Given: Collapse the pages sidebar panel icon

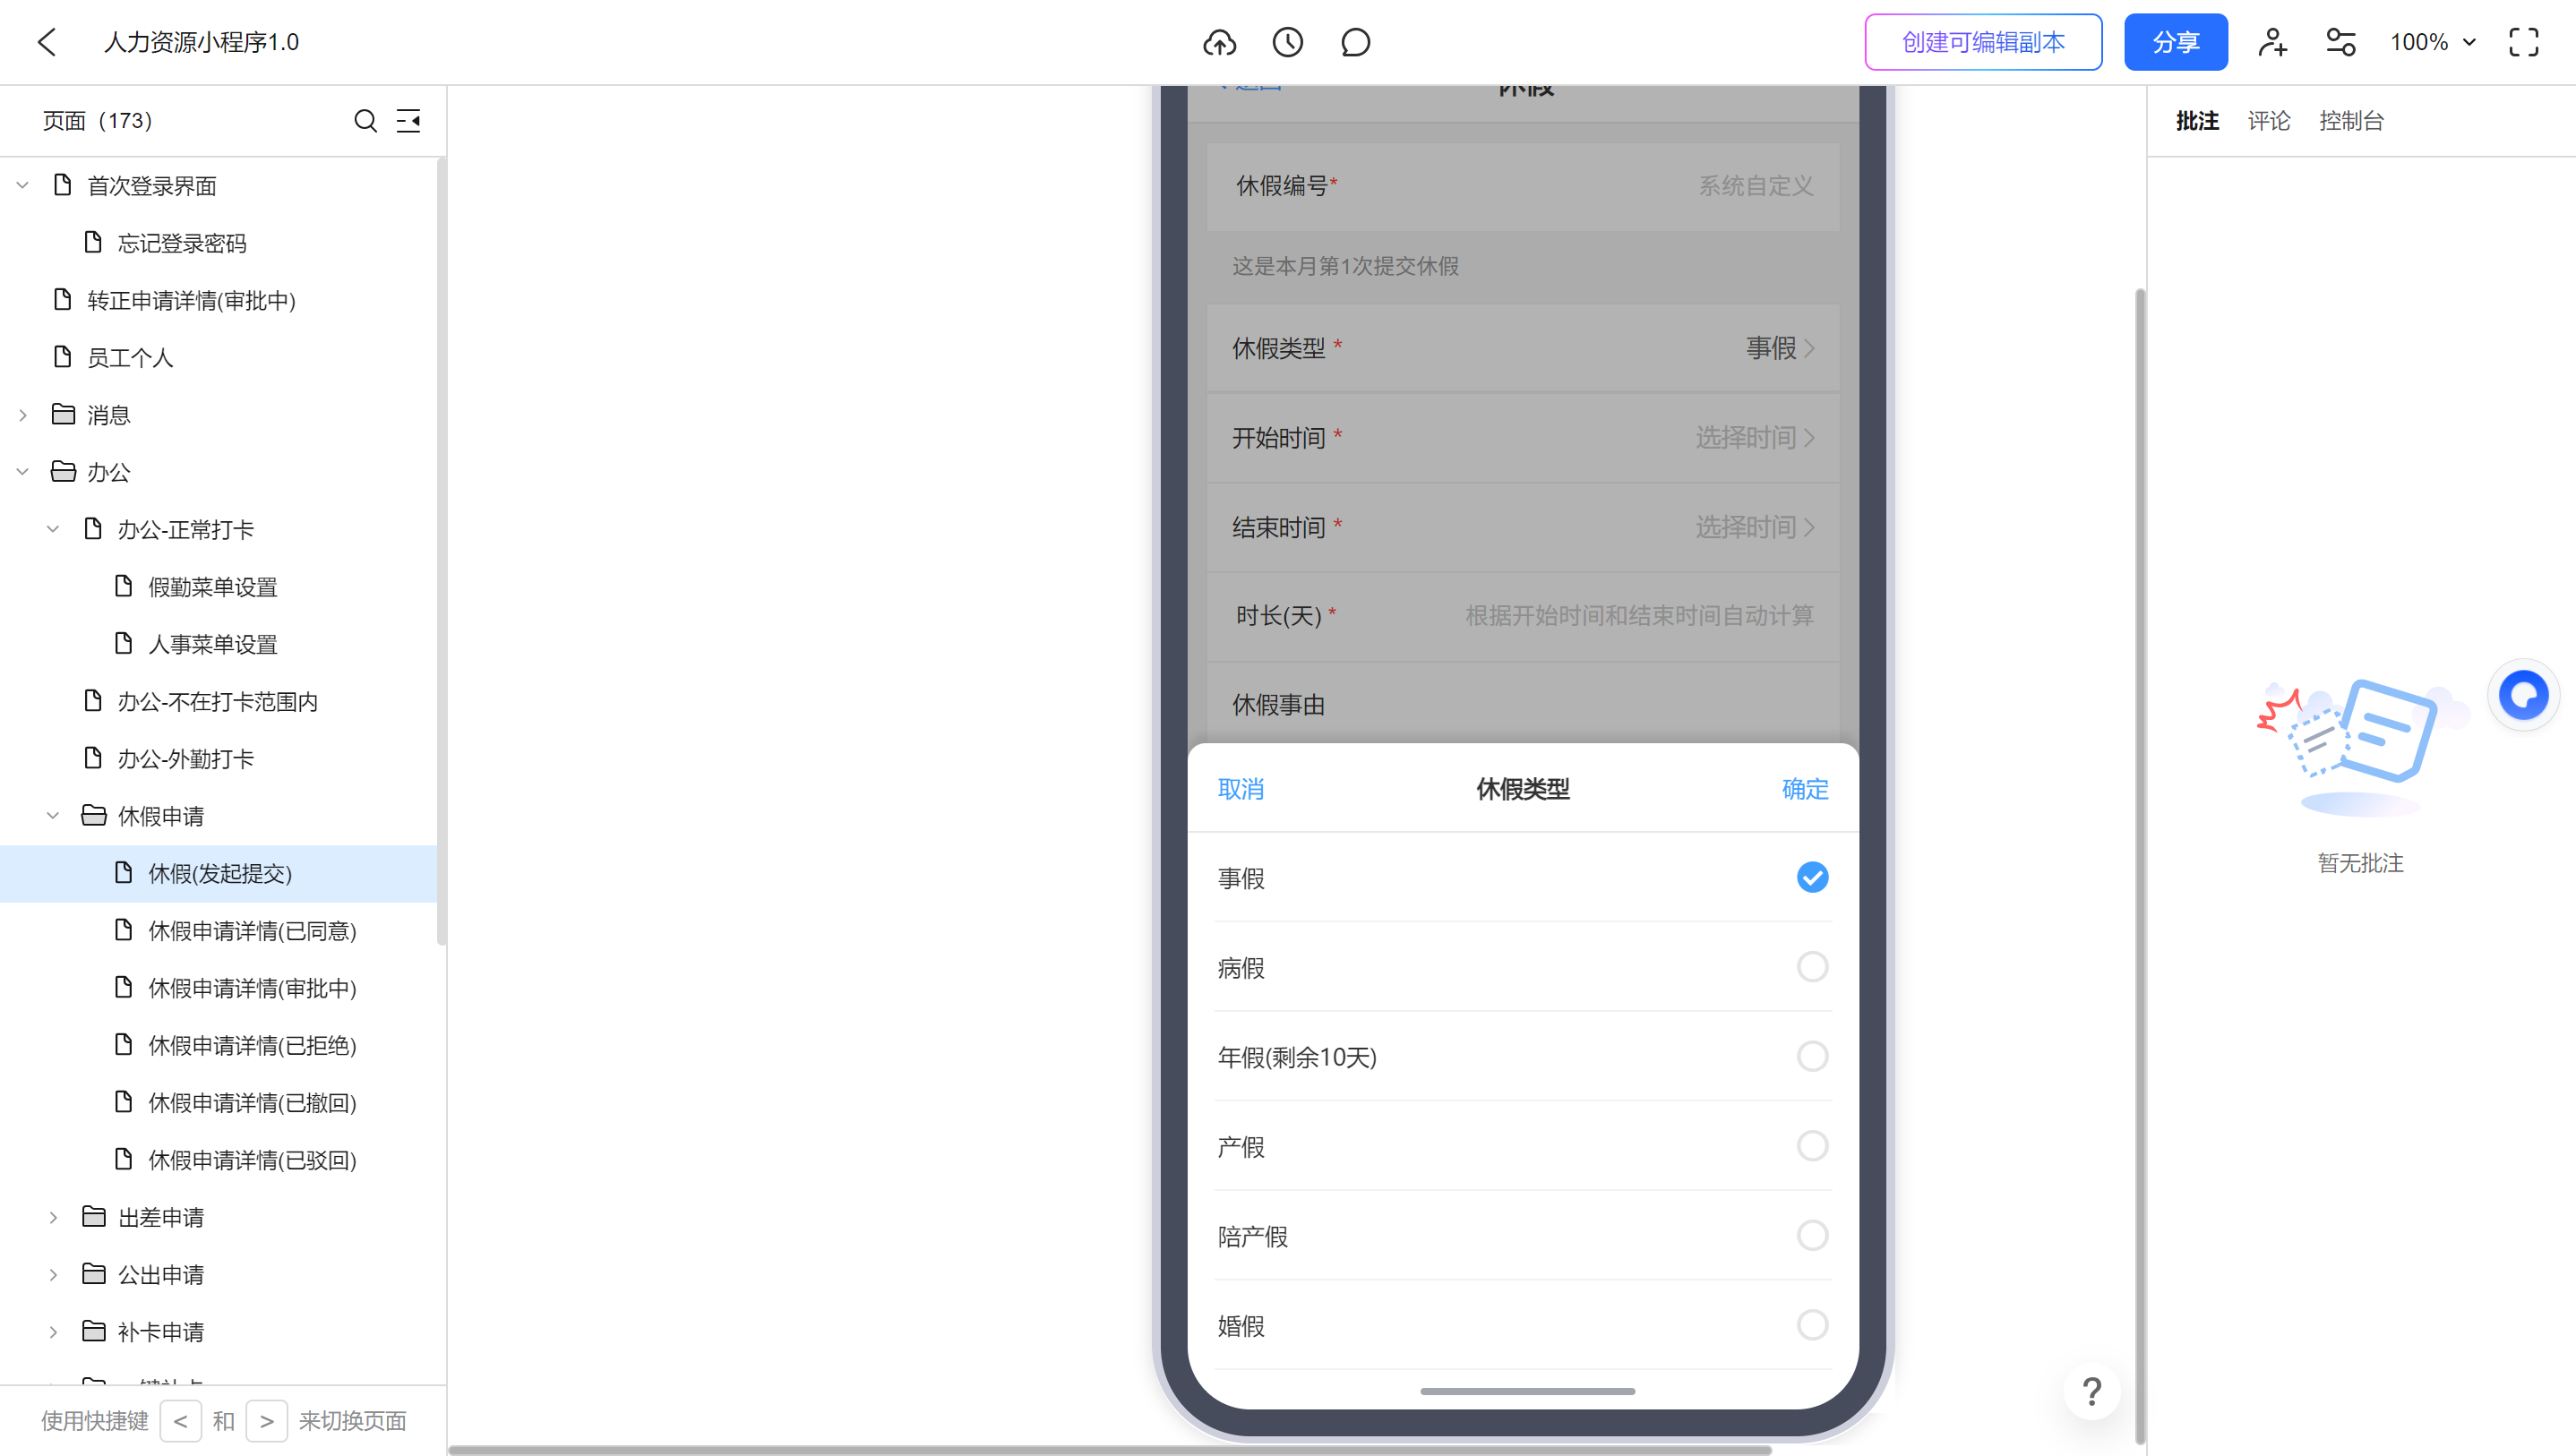Looking at the screenshot, I should (x=408, y=121).
